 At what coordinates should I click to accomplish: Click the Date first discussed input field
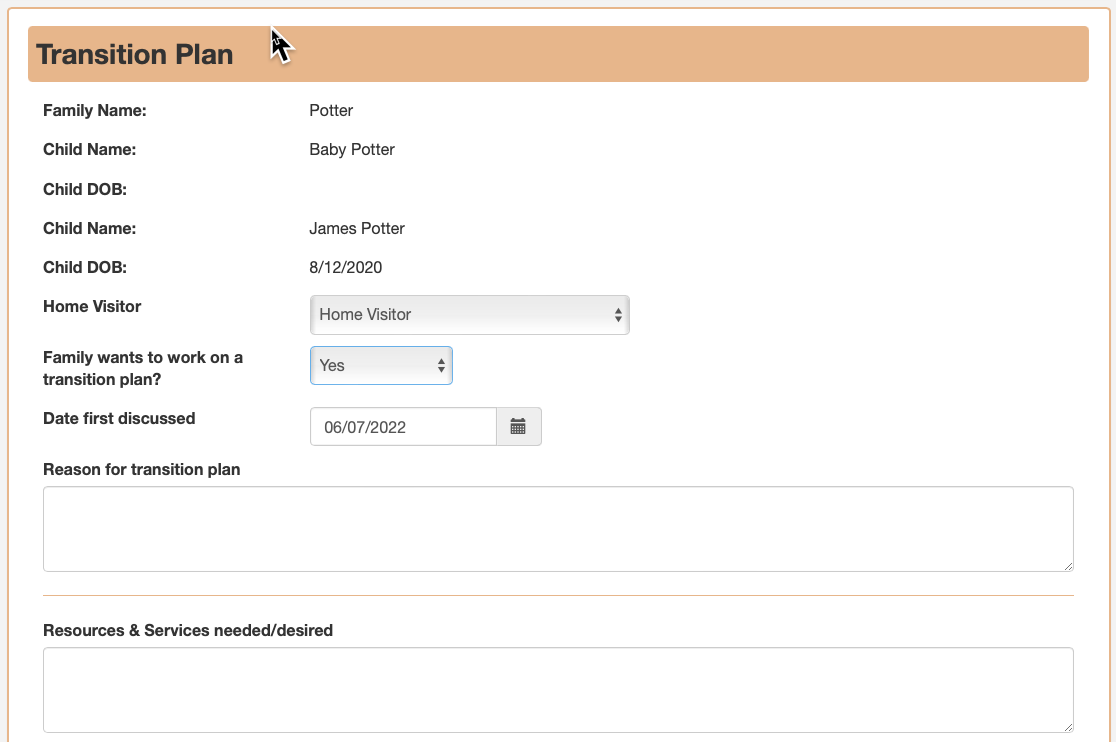(404, 427)
